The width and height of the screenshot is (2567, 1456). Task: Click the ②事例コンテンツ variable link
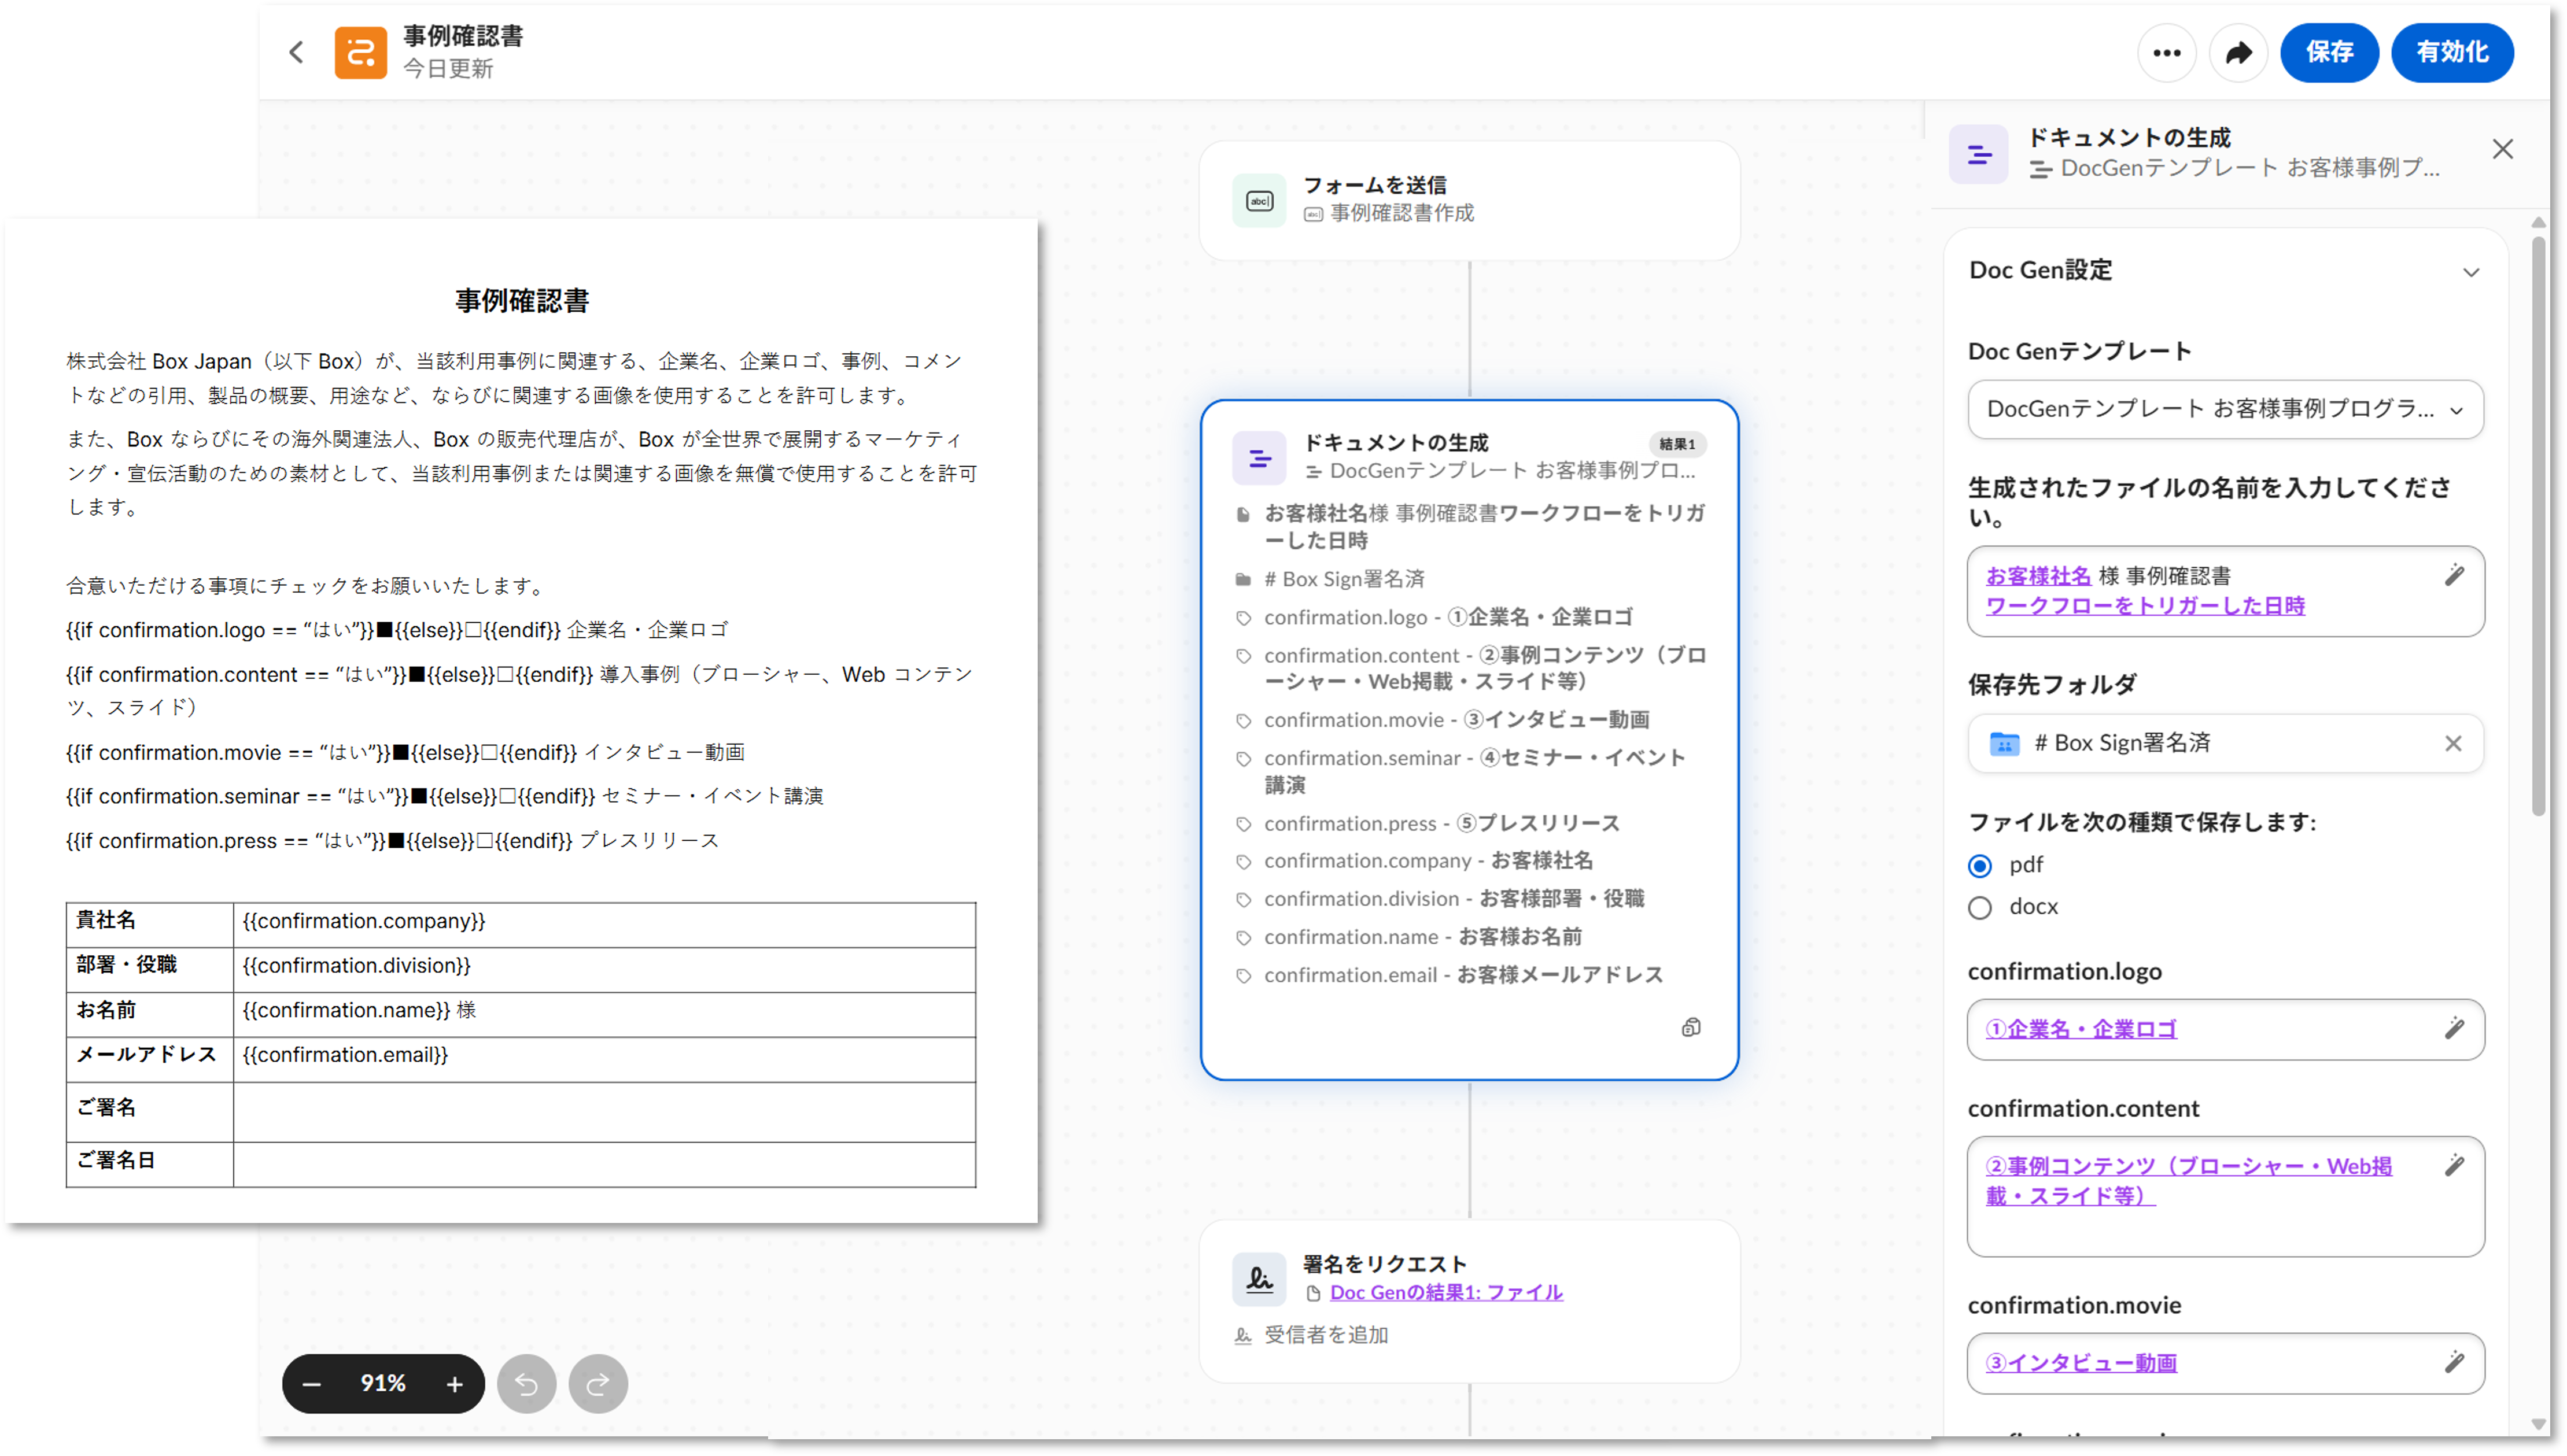pyautogui.click(x=2188, y=1181)
